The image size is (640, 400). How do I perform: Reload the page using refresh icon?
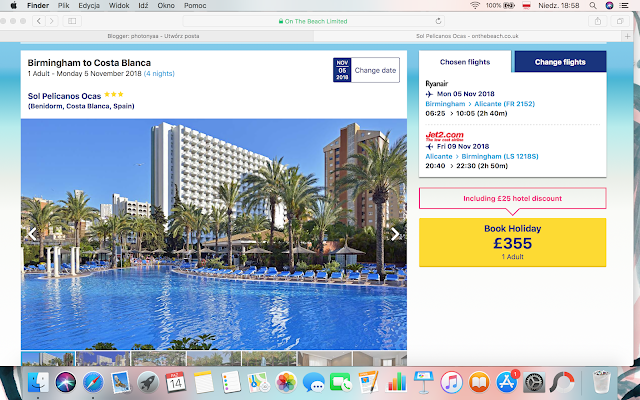pyautogui.click(x=438, y=21)
